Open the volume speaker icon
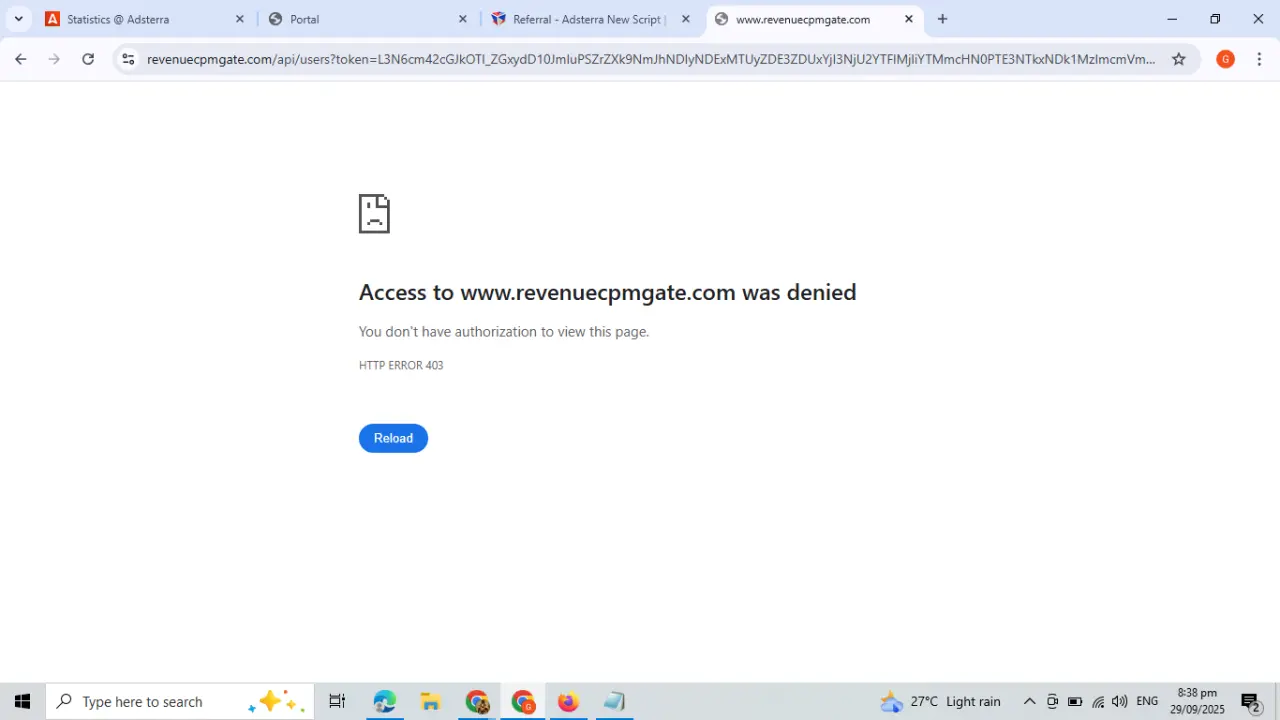The image size is (1280, 720). click(x=1120, y=701)
